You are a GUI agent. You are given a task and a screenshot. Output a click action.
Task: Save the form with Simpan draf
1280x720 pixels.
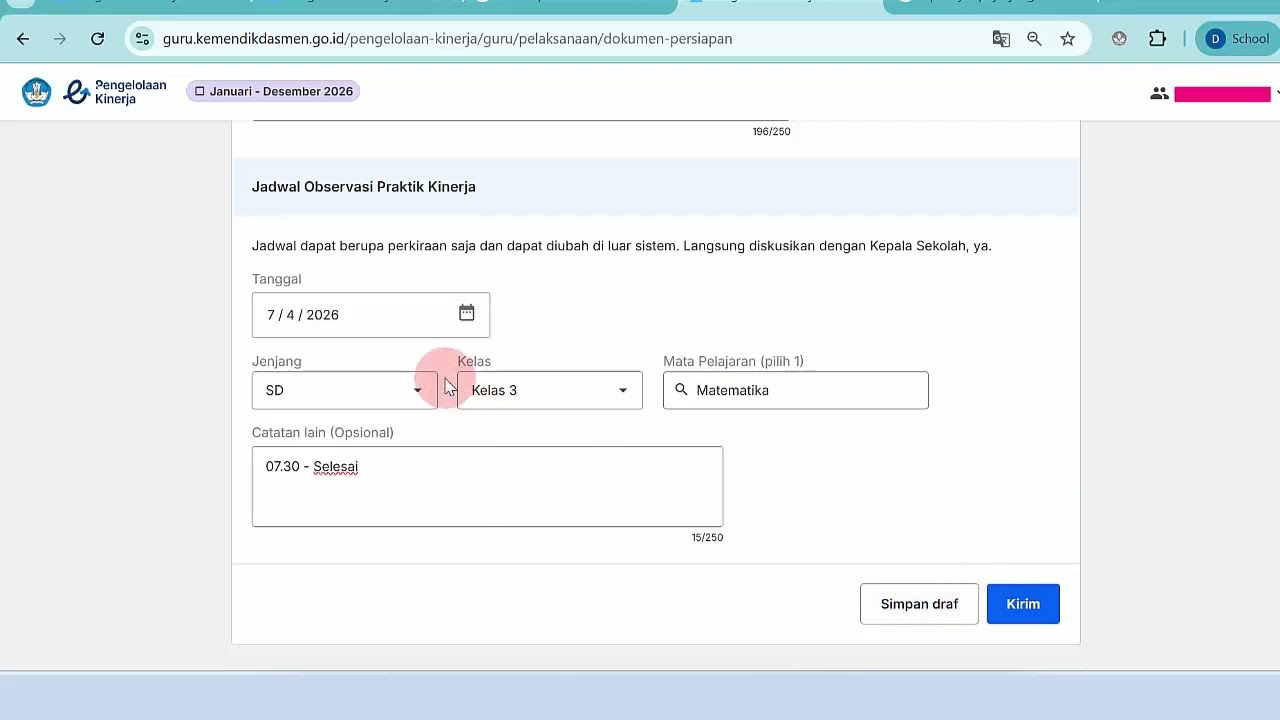click(x=919, y=604)
